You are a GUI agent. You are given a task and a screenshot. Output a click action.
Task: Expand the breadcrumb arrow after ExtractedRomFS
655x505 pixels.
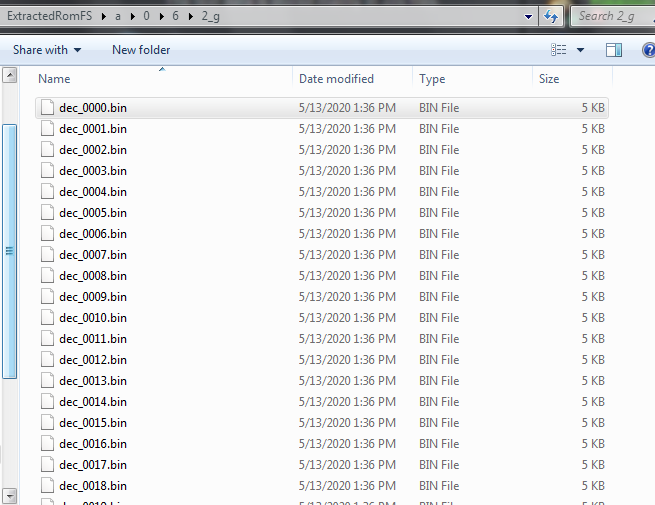[104, 16]
